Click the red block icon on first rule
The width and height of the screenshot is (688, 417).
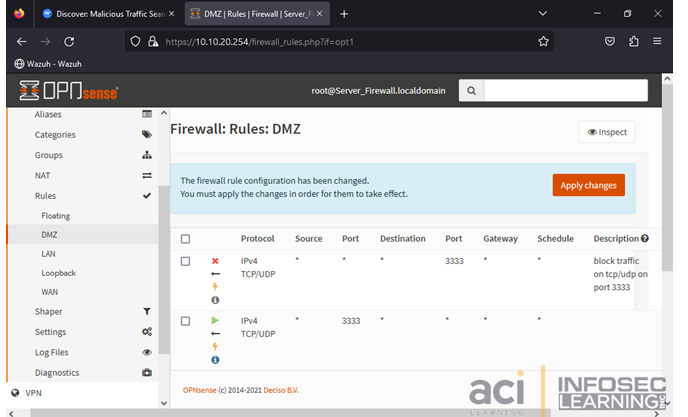pyautogui.click(x=215, y=261)
